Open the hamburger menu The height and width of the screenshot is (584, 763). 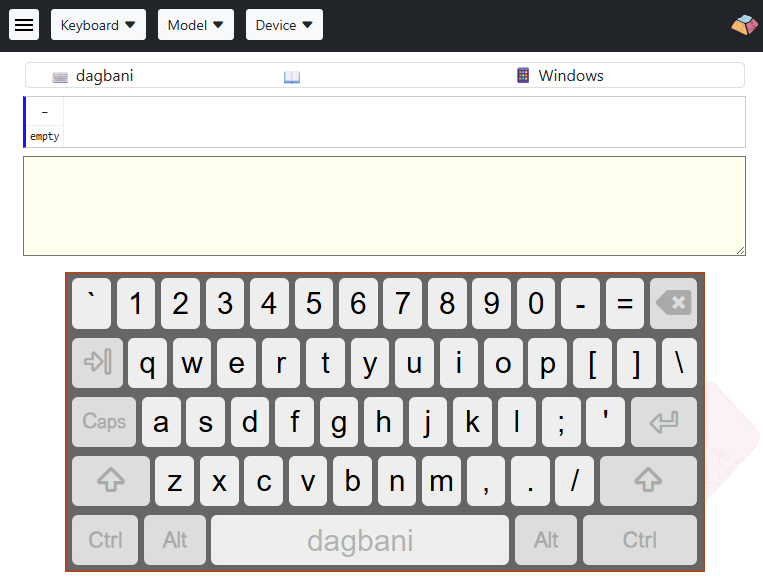24,25
